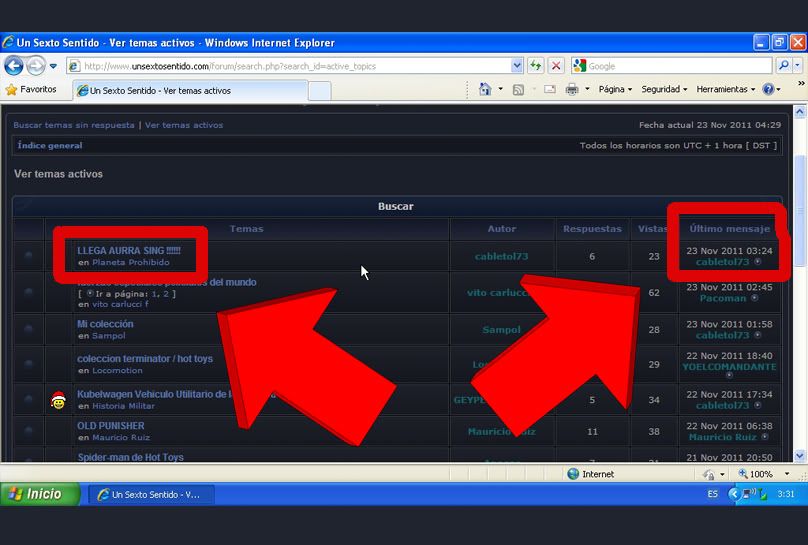This screenshot has height=545, width=808.
Task: Expand the zoom level dropdown arrow
Action: pos(787,474)
